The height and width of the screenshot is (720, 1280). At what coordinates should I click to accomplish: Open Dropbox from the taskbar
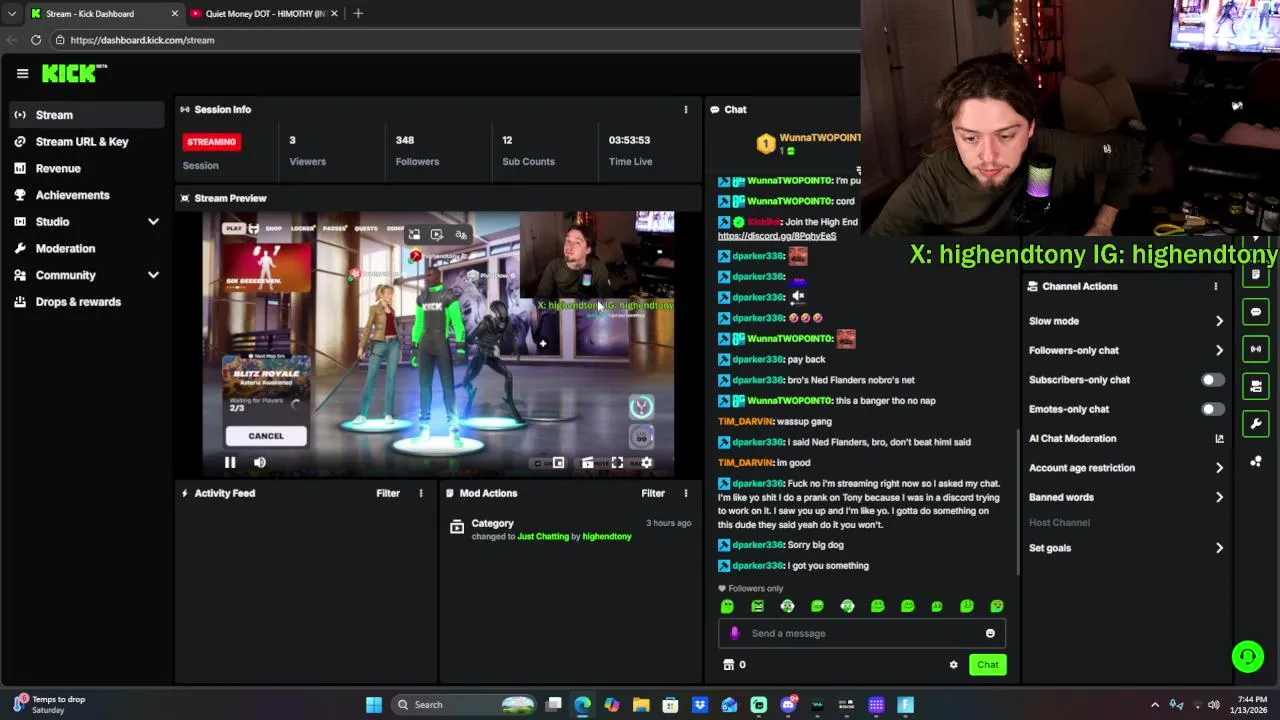click(x=700, y=705)
